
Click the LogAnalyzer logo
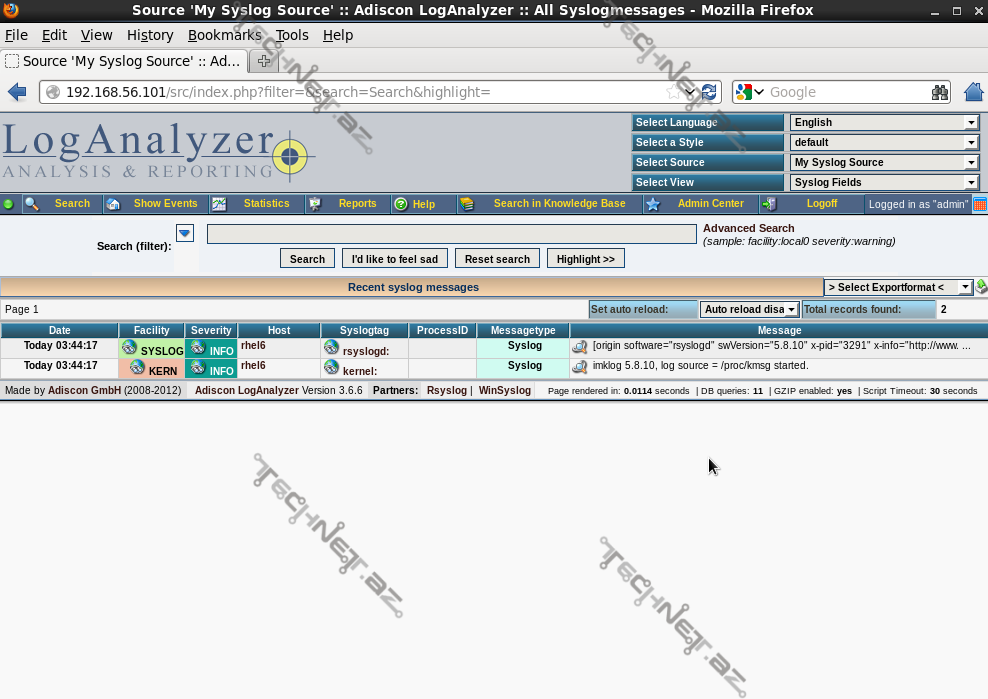(x=158, y=152)
